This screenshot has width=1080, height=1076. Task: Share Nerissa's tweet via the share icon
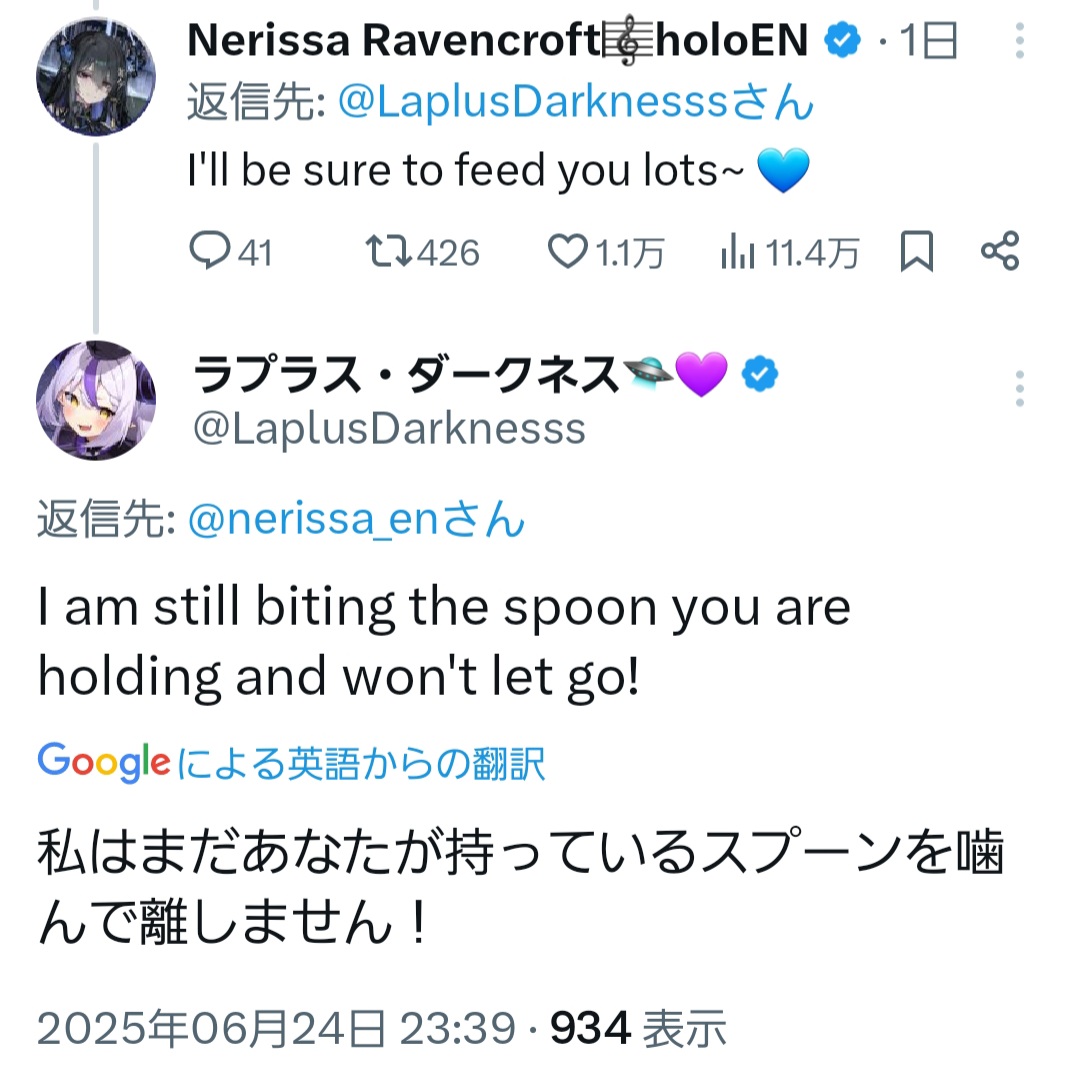coord(1000,250)
